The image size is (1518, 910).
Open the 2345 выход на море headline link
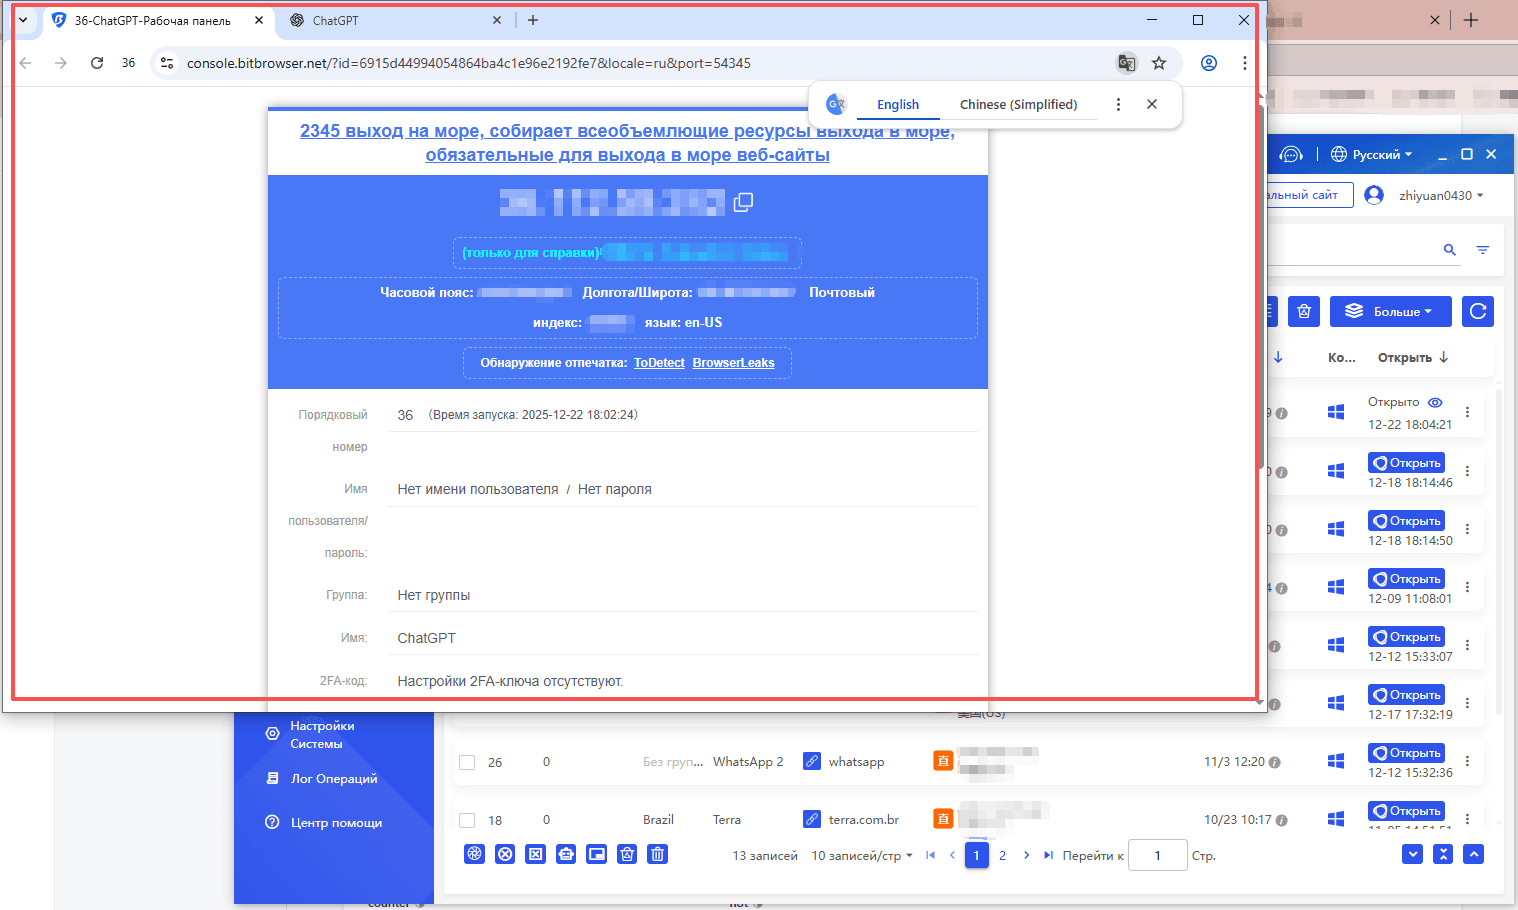pos(627,143)
